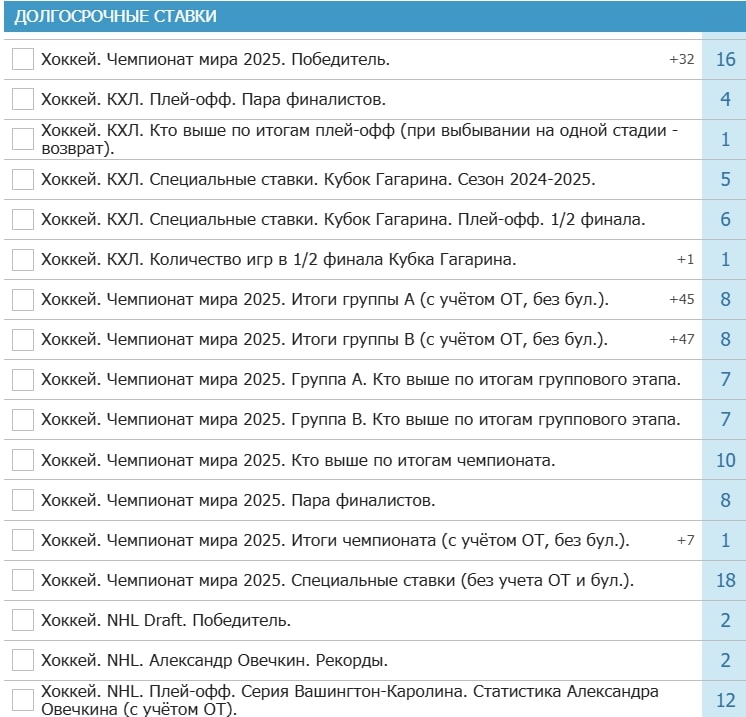The height and width of the screenshot is (717, 746).
Task: Click the +45 indicator on группы A row
Action: [x=682, y=299]
